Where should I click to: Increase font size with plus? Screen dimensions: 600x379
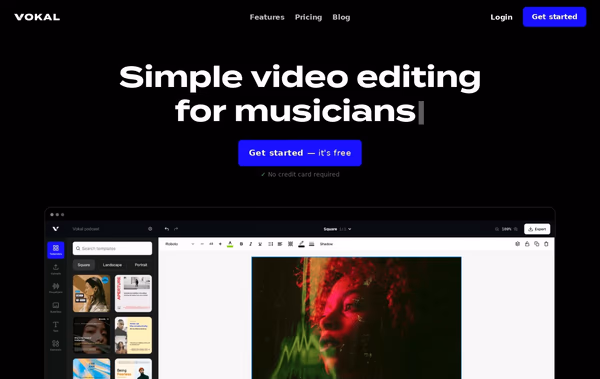click(220, 244)
